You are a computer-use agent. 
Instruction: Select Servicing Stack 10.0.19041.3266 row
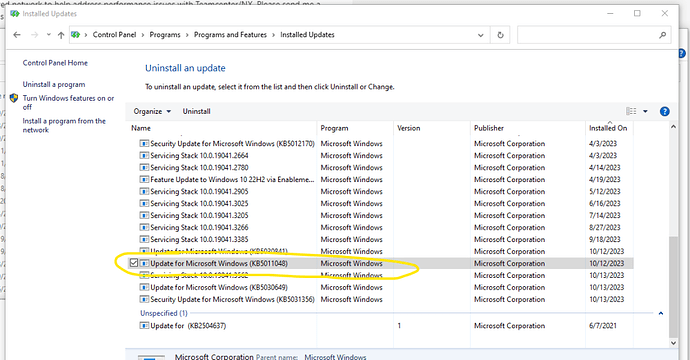pyautogui.click(x=381, y=228)
